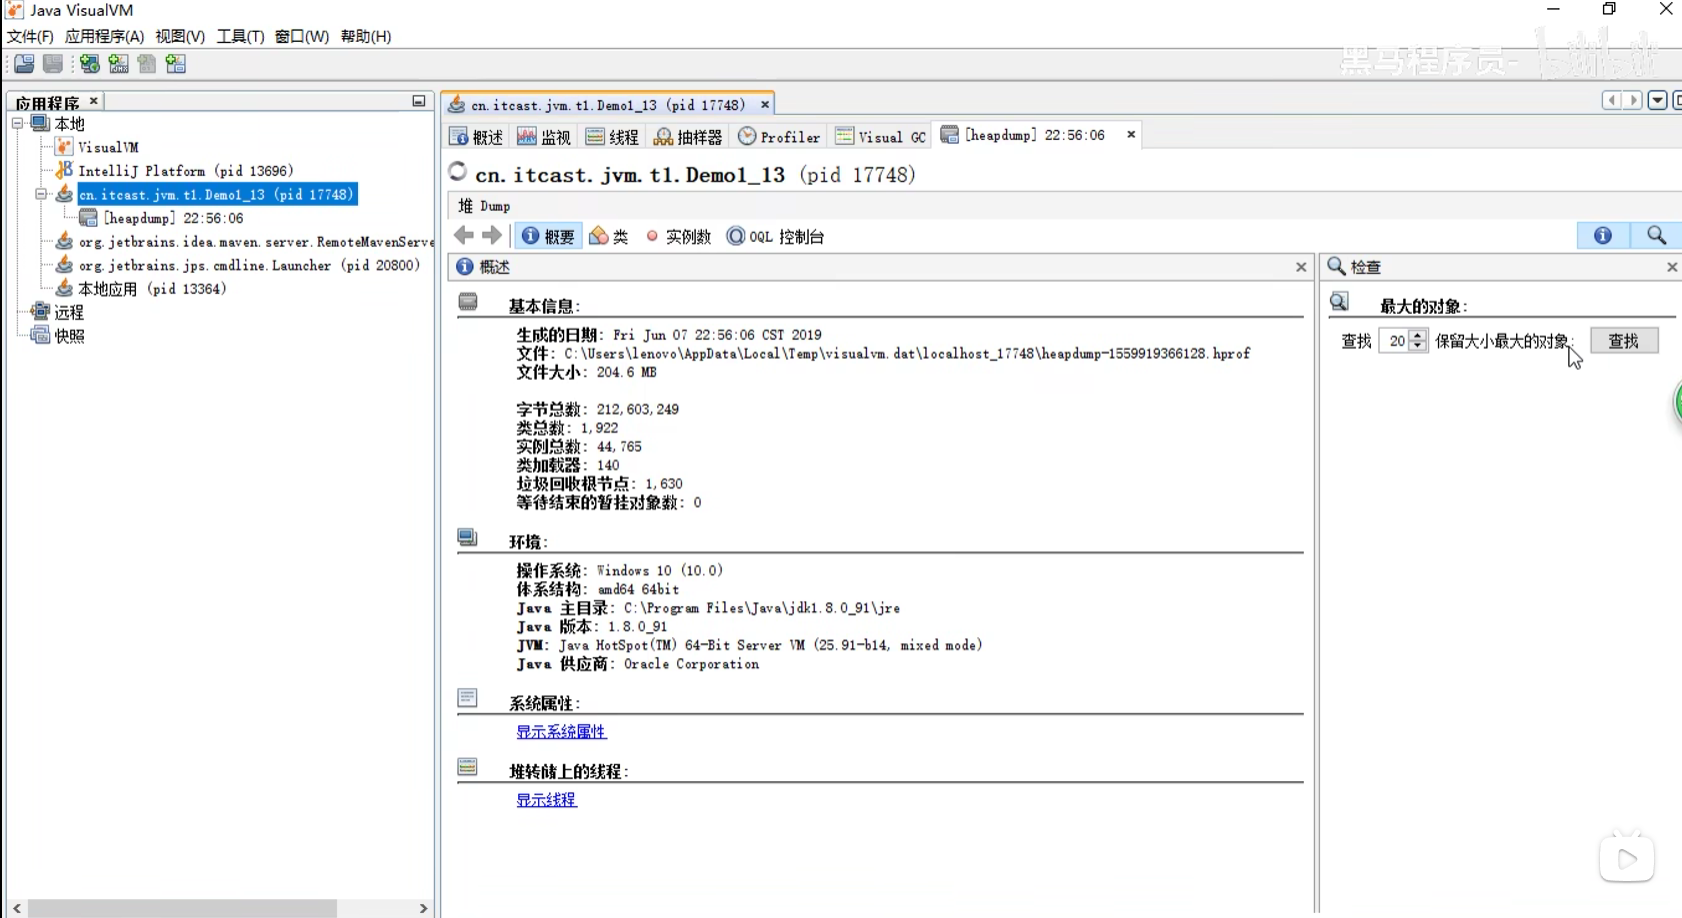Toggle the info panel button at top right
The height and width of the screenshot is (918, 1682).
1603,235
